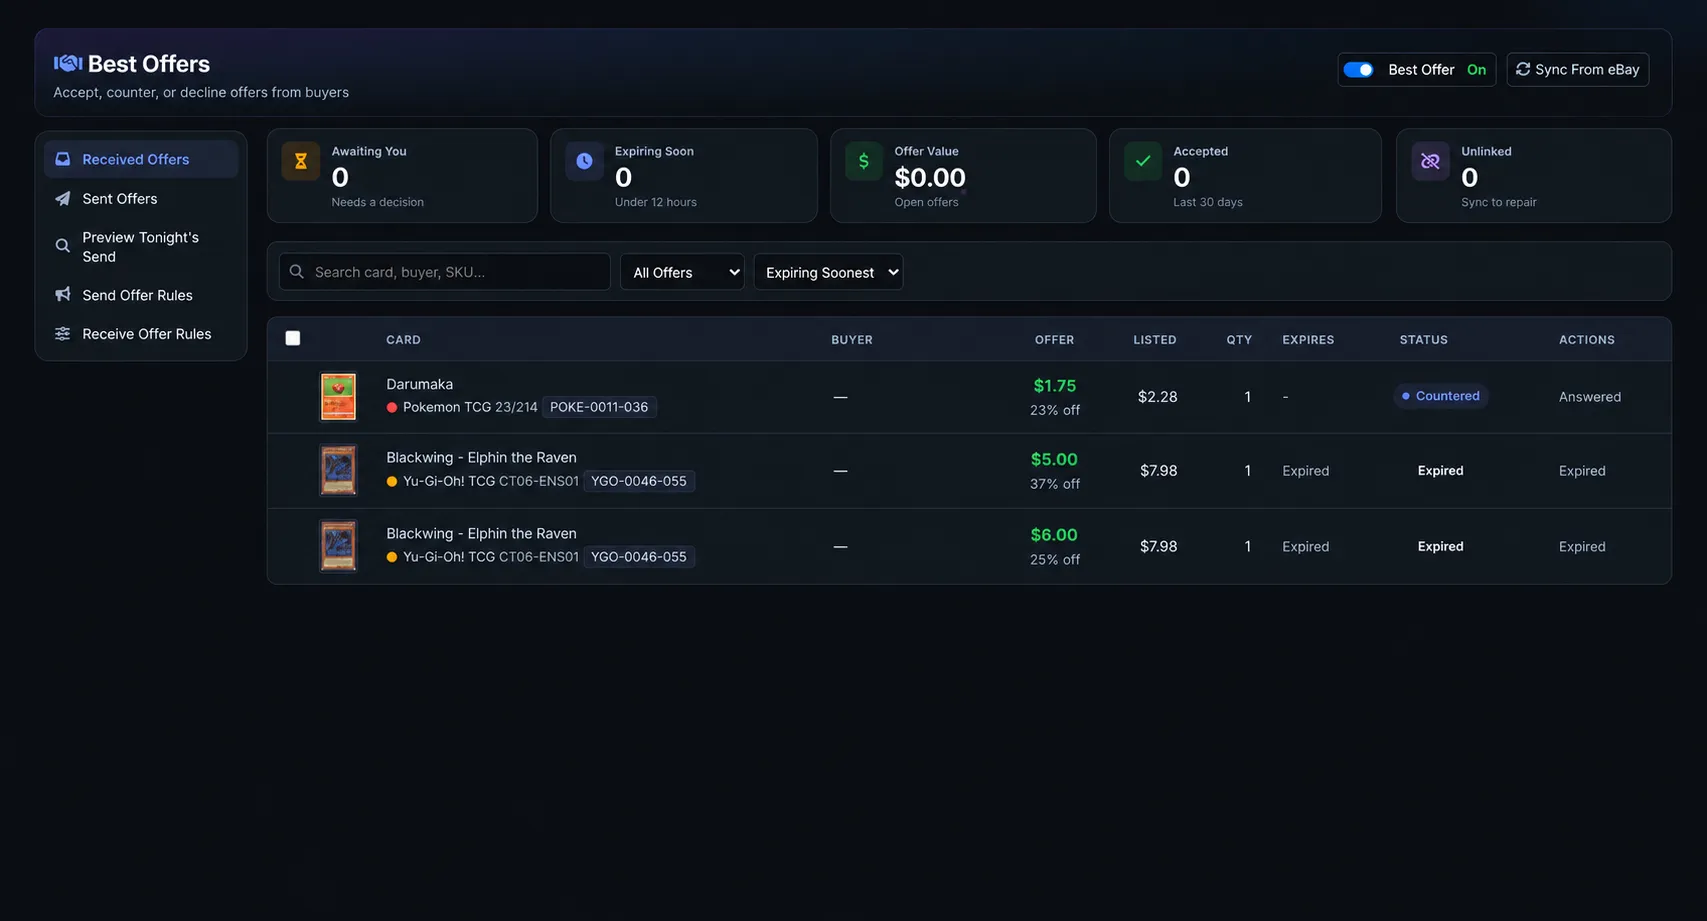Viewport: 1707px width, 921px height.
Task: Click the Receive Offer Rules sliders icon
Action: point(62,334)
